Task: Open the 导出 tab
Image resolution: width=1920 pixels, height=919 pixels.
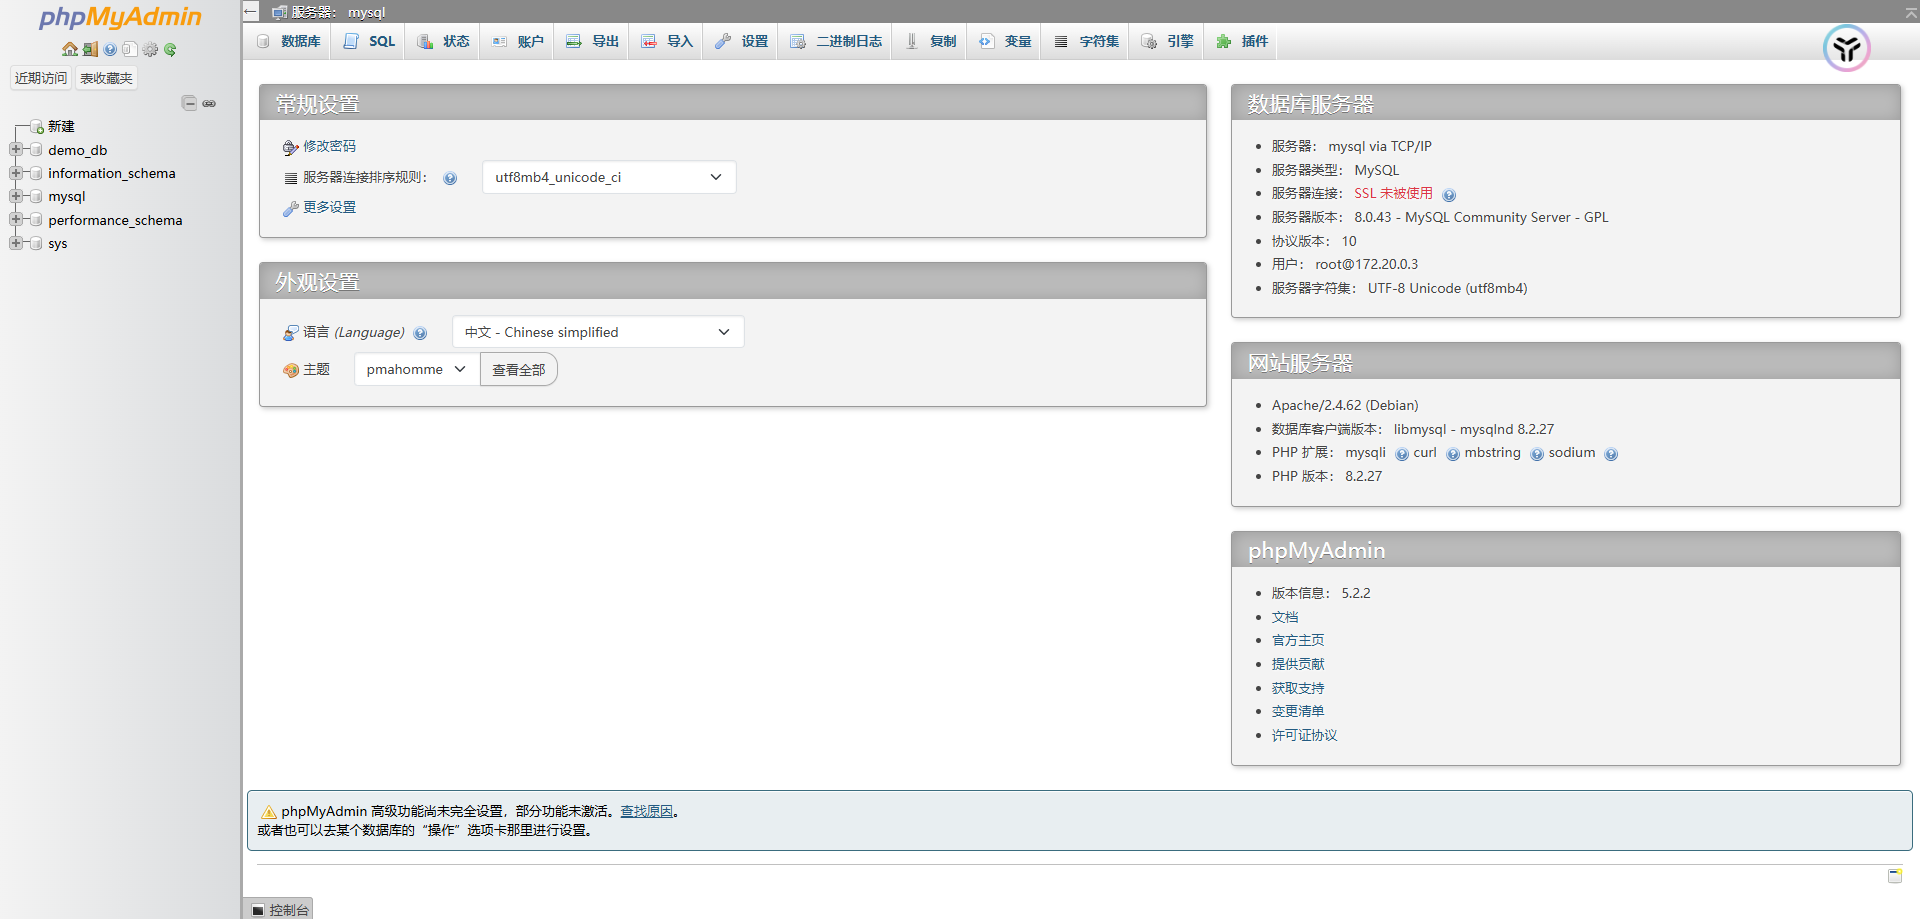Action: [x=592, y=41]
